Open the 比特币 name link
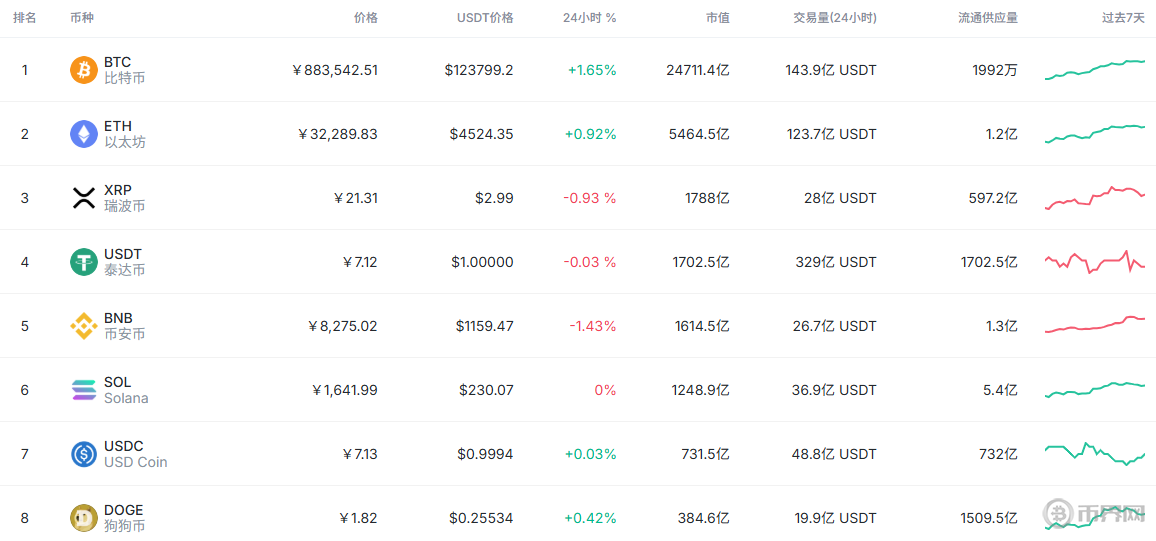This screenshot has height=541, width=1156. click(x=124, y=78)
